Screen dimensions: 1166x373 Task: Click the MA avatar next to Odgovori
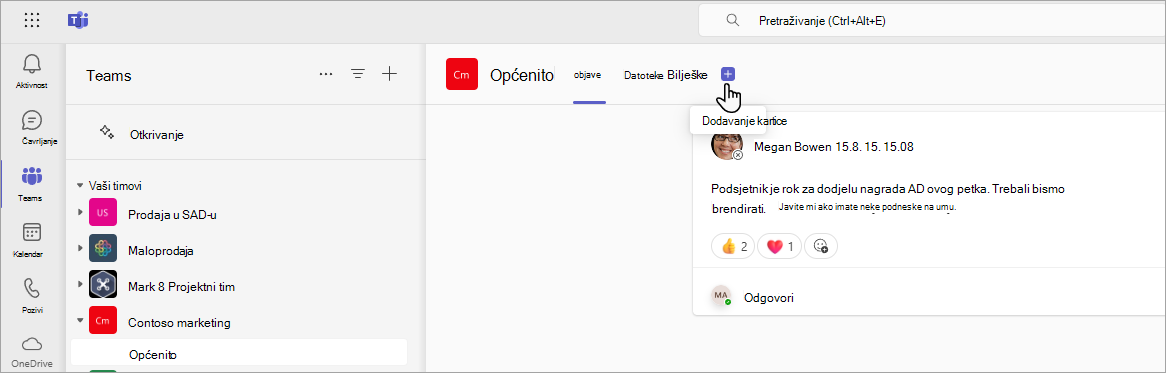721,295
